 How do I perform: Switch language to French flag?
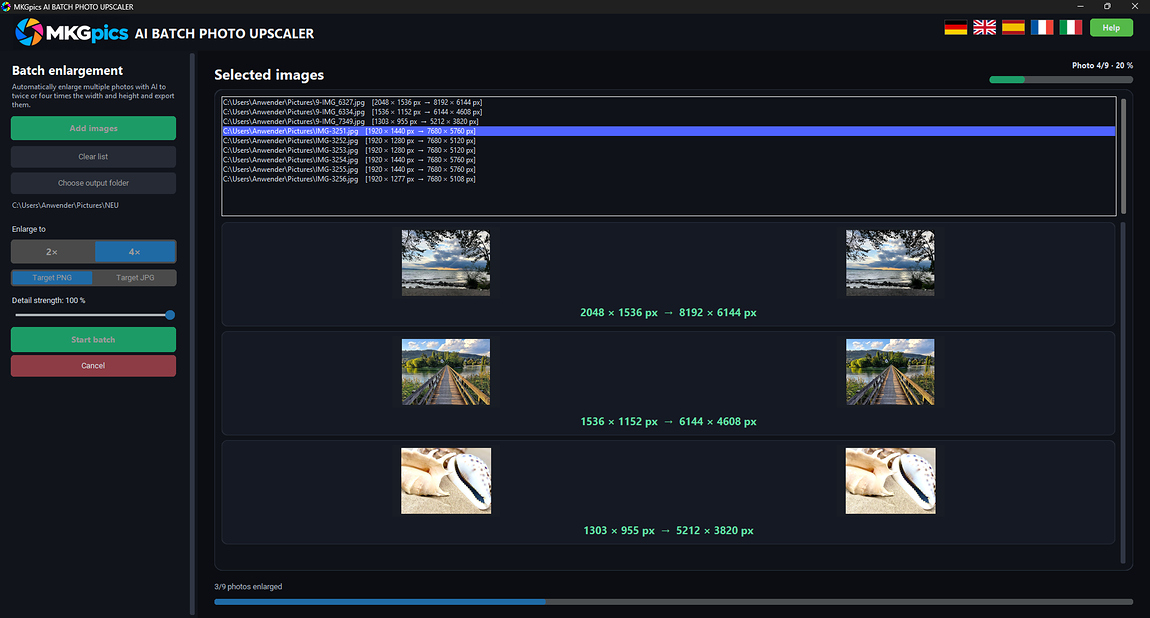click(x=1041, y=27)
